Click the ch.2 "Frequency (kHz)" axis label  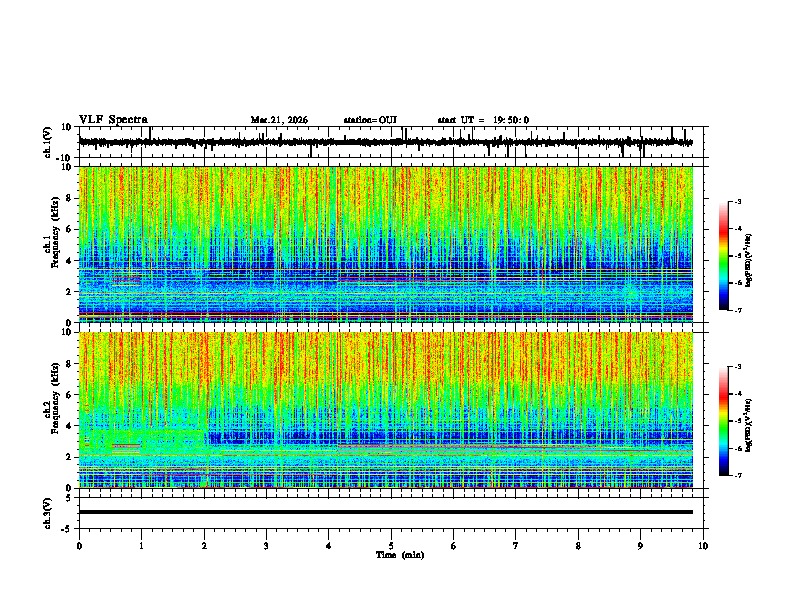(55, 398)
